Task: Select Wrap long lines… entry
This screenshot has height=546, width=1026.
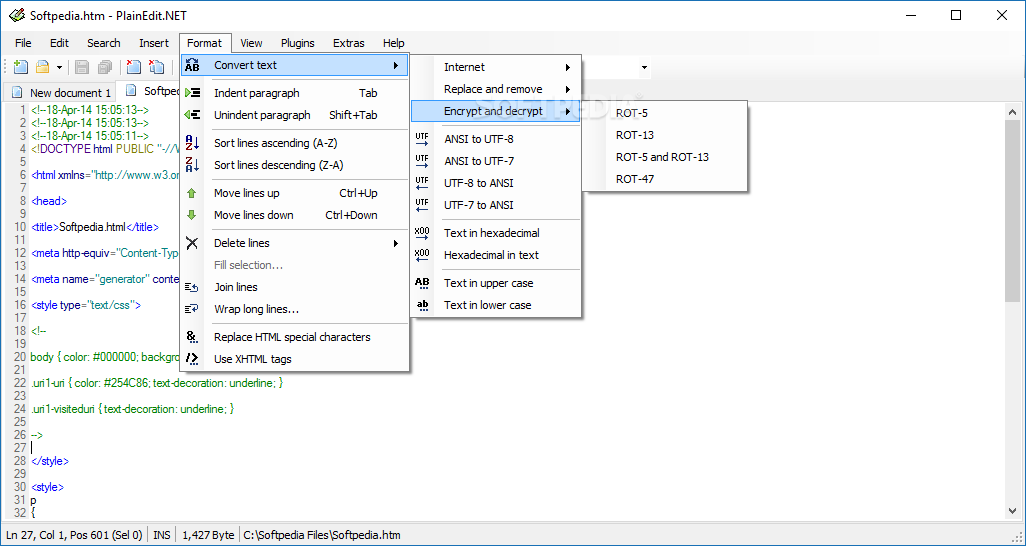Action: [x=256, y=309]
